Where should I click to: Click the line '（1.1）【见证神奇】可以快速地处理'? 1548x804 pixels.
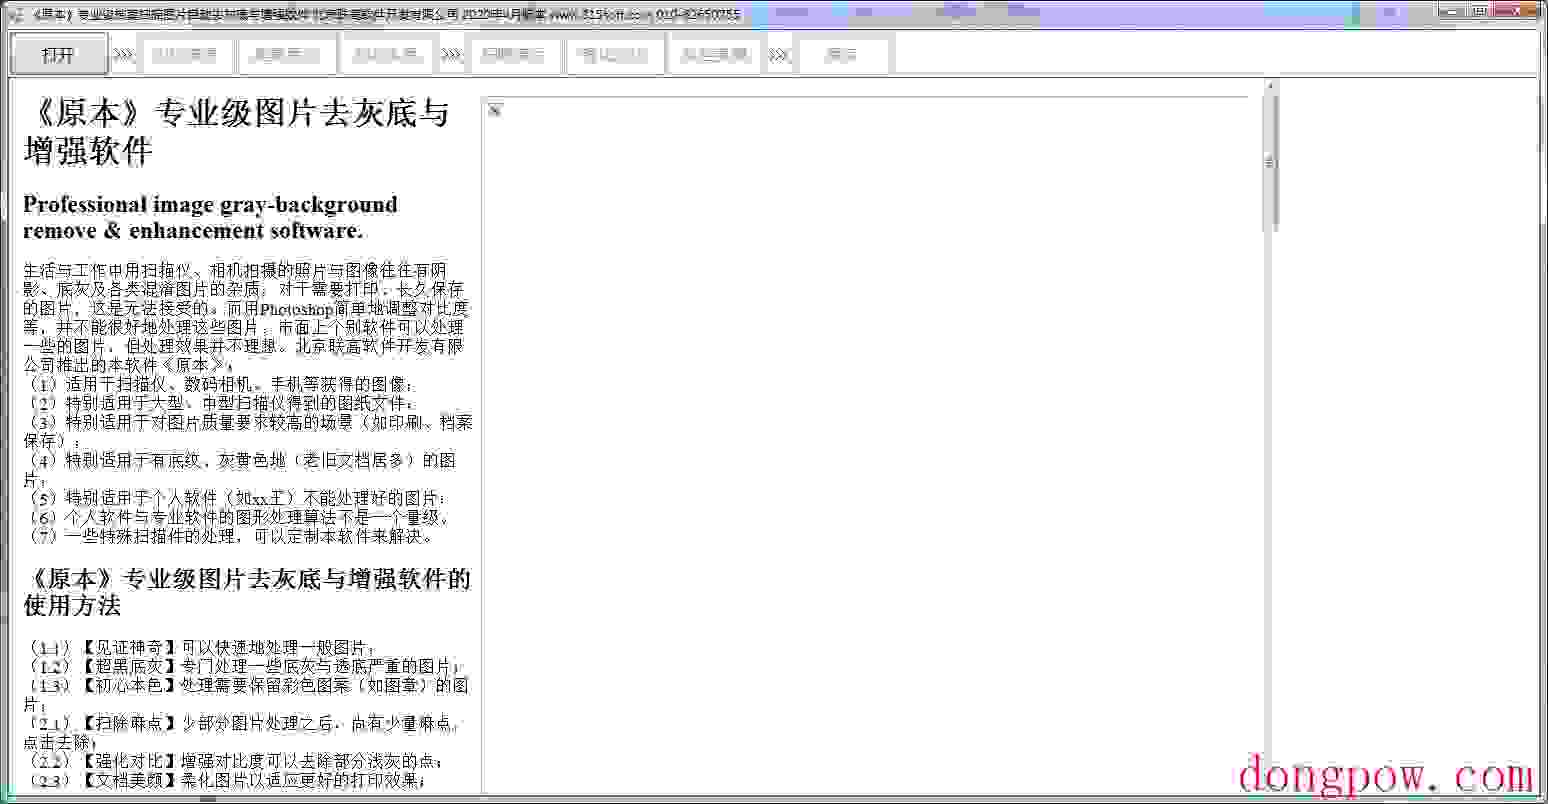(199, 647)
